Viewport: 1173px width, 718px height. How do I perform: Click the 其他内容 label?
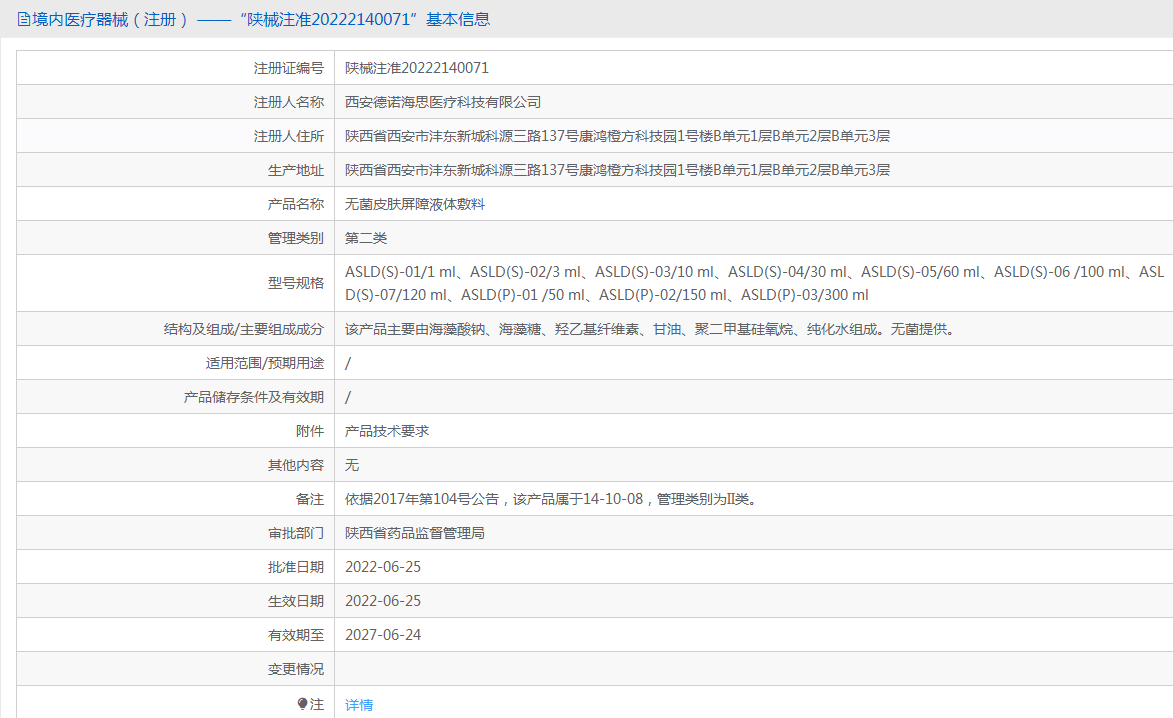coord(295,465)
